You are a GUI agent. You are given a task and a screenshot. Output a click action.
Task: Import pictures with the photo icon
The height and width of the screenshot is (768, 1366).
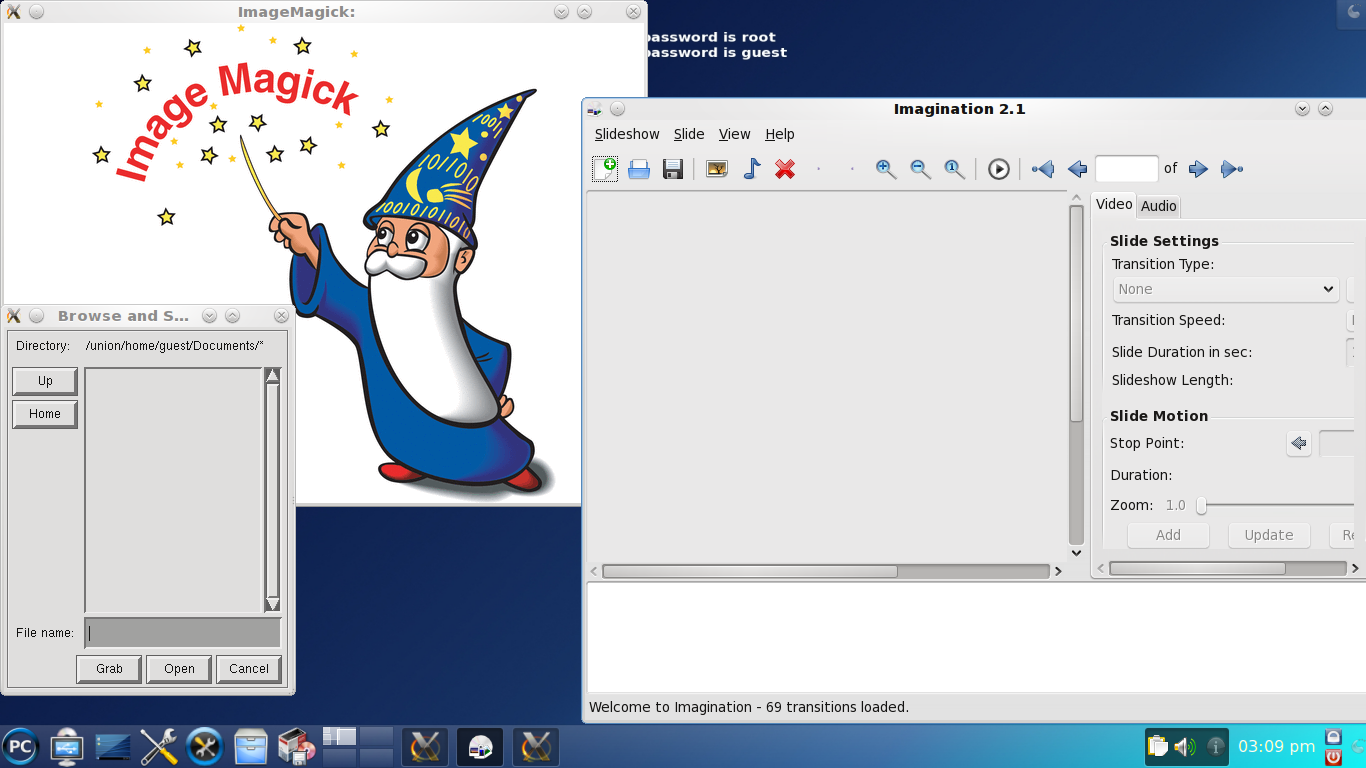point(717,169)
